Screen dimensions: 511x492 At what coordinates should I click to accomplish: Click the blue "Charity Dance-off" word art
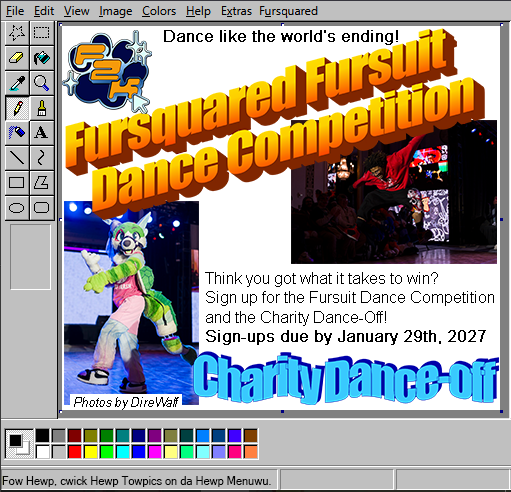point(346,378)
